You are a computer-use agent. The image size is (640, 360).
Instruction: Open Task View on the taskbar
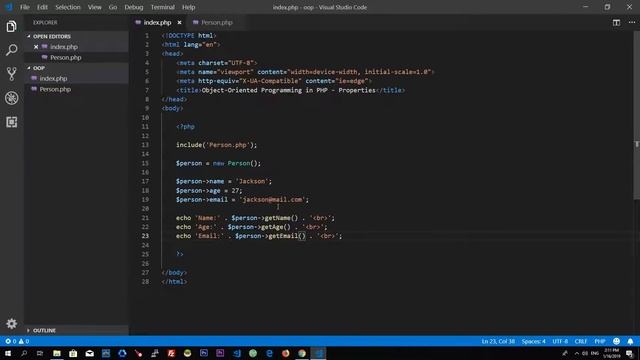point(40,353)
